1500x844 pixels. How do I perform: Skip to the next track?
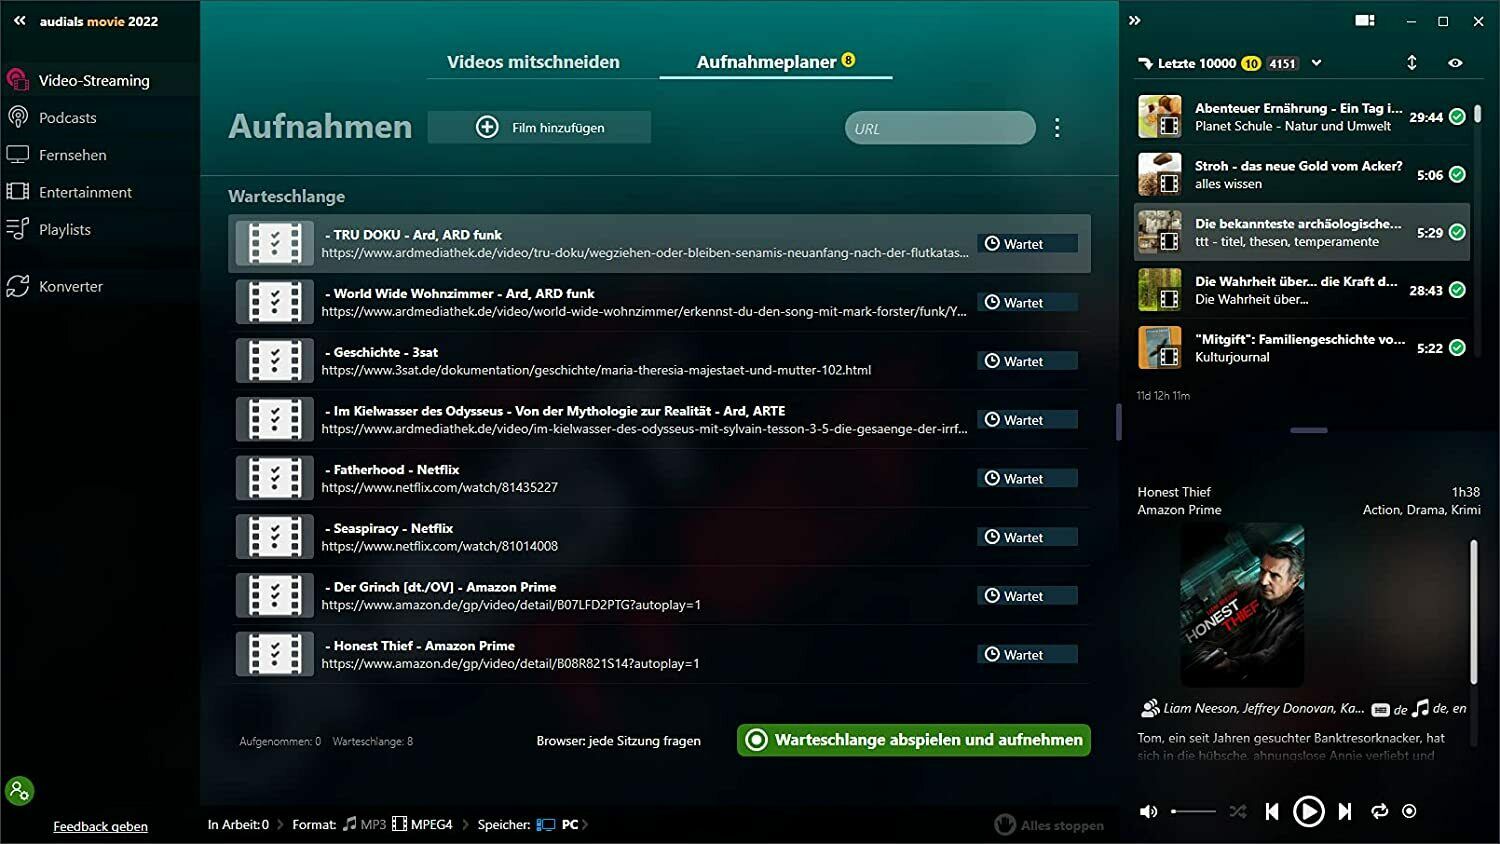coord(1345,812)
